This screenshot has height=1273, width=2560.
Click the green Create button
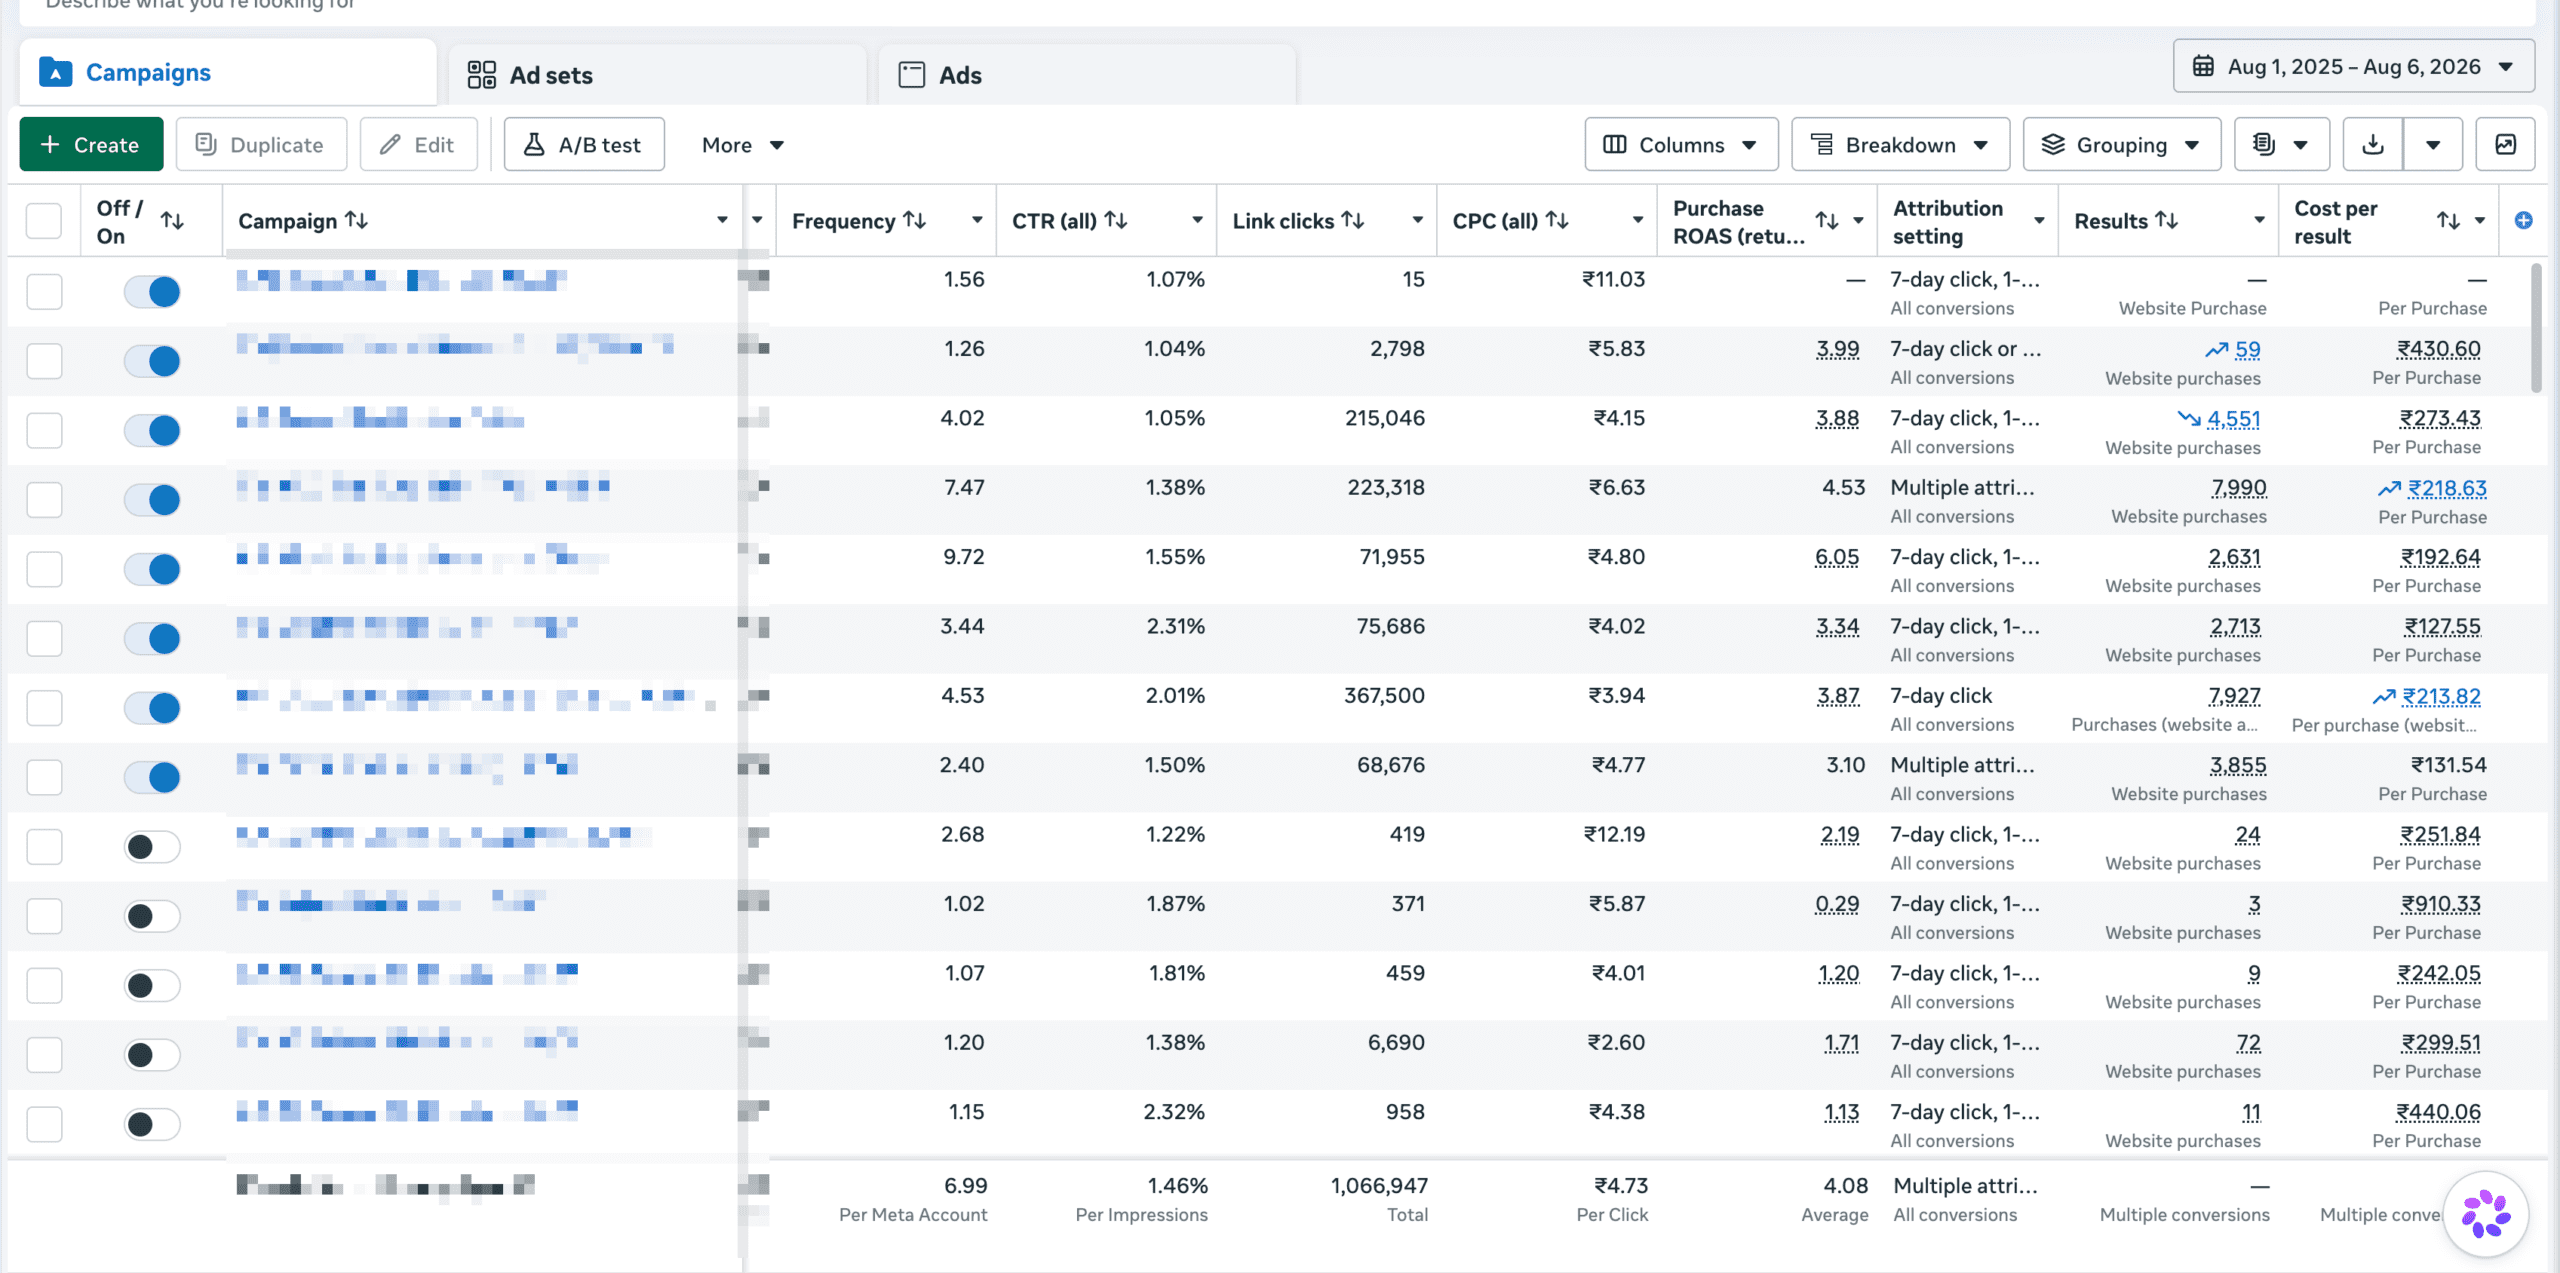[x=91, y=145]
